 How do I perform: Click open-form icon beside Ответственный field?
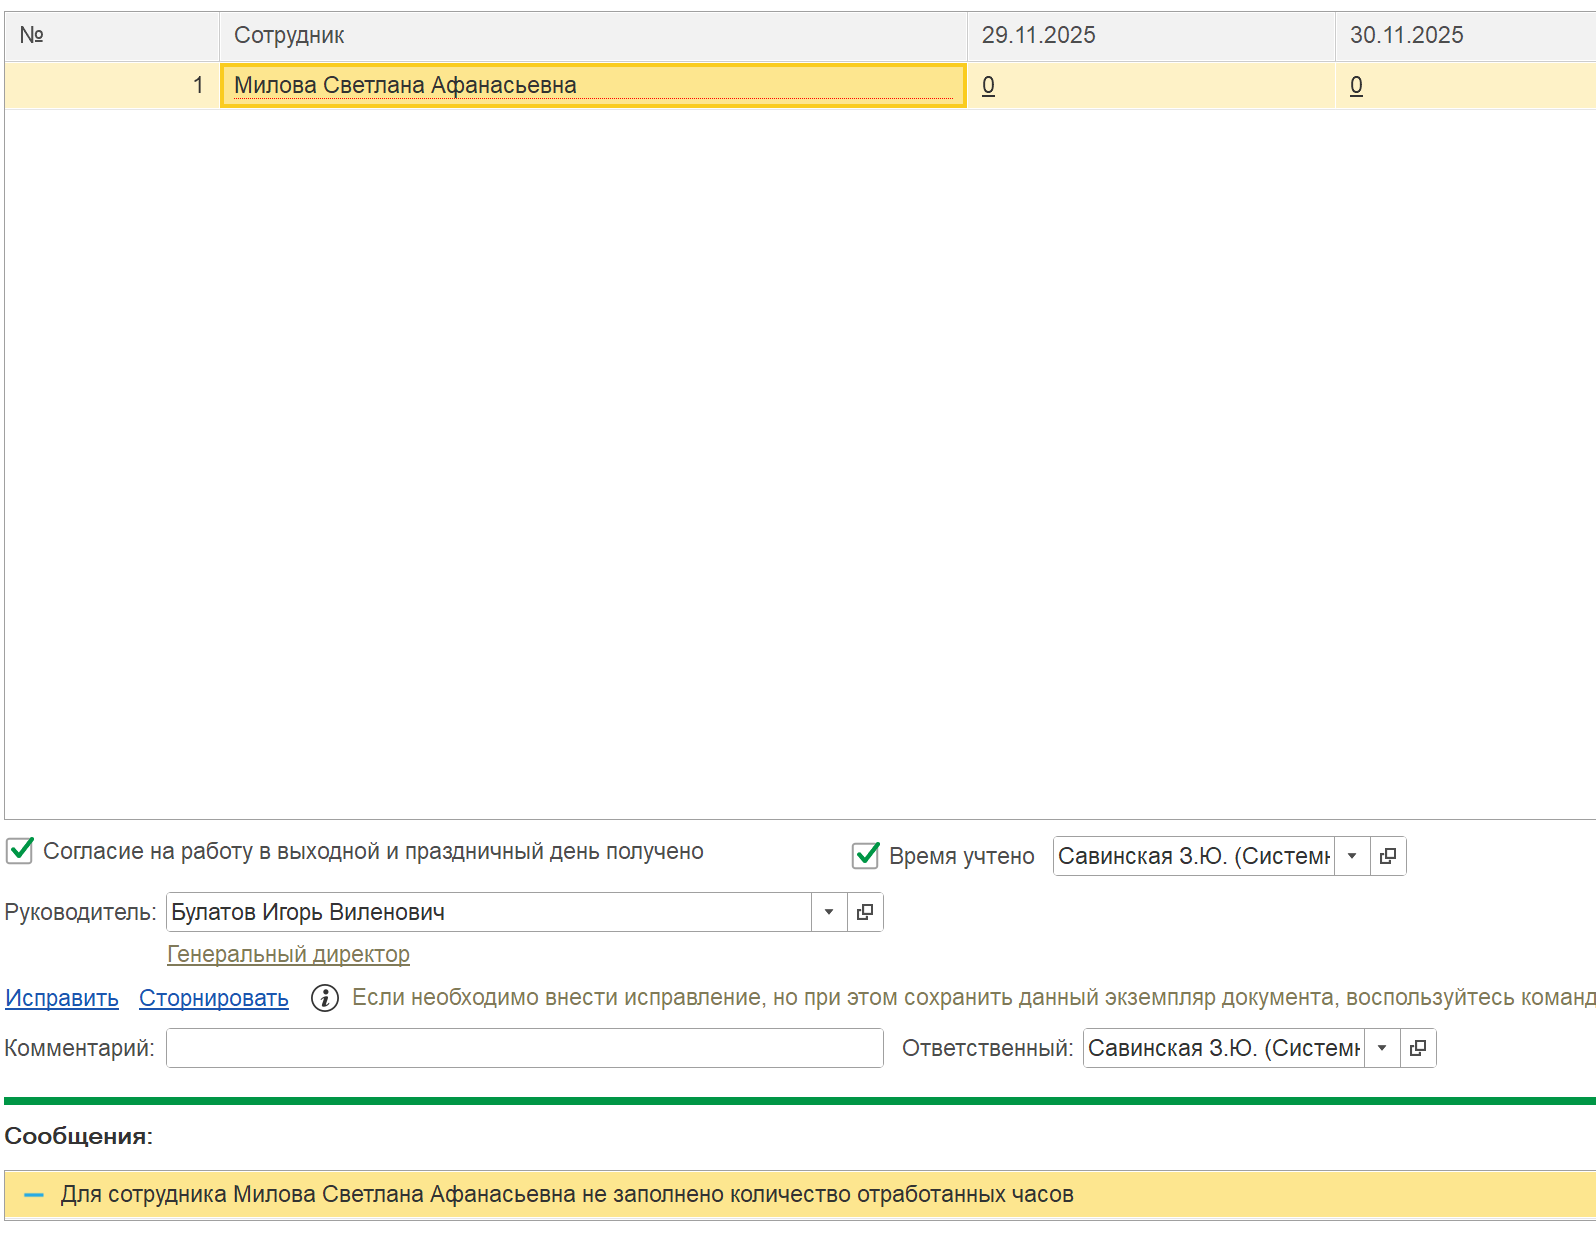[x=1418, y=1048]
